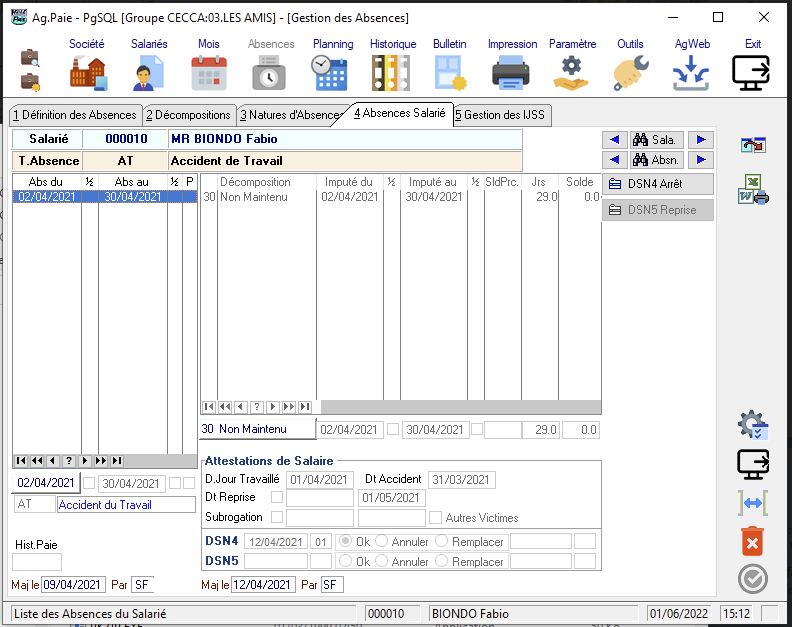Click the AgWeb download icon
This screenshot has height=627, width=792.
point(691,73)
